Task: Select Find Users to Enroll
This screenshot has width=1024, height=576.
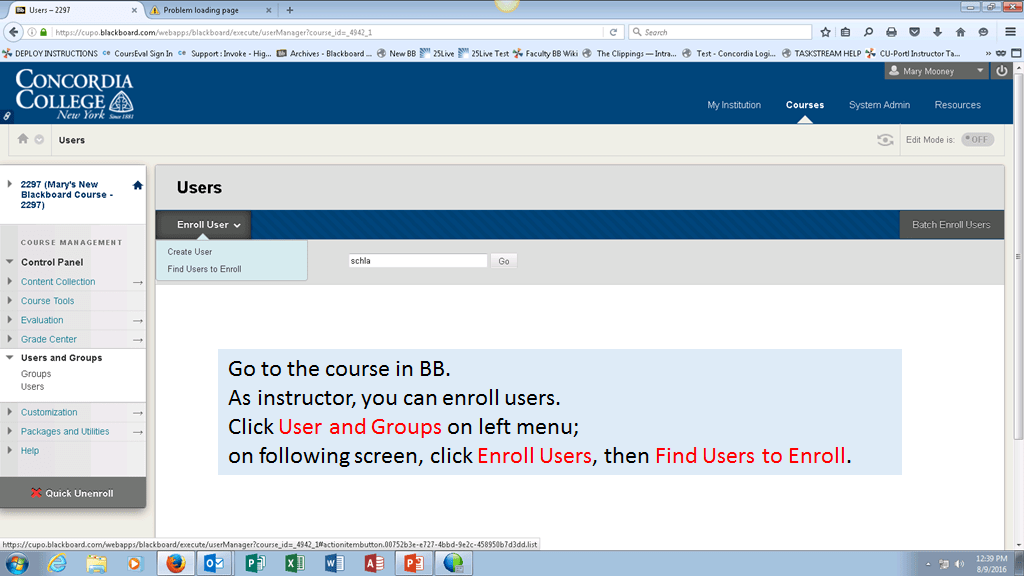Action: tap(204, 269)
